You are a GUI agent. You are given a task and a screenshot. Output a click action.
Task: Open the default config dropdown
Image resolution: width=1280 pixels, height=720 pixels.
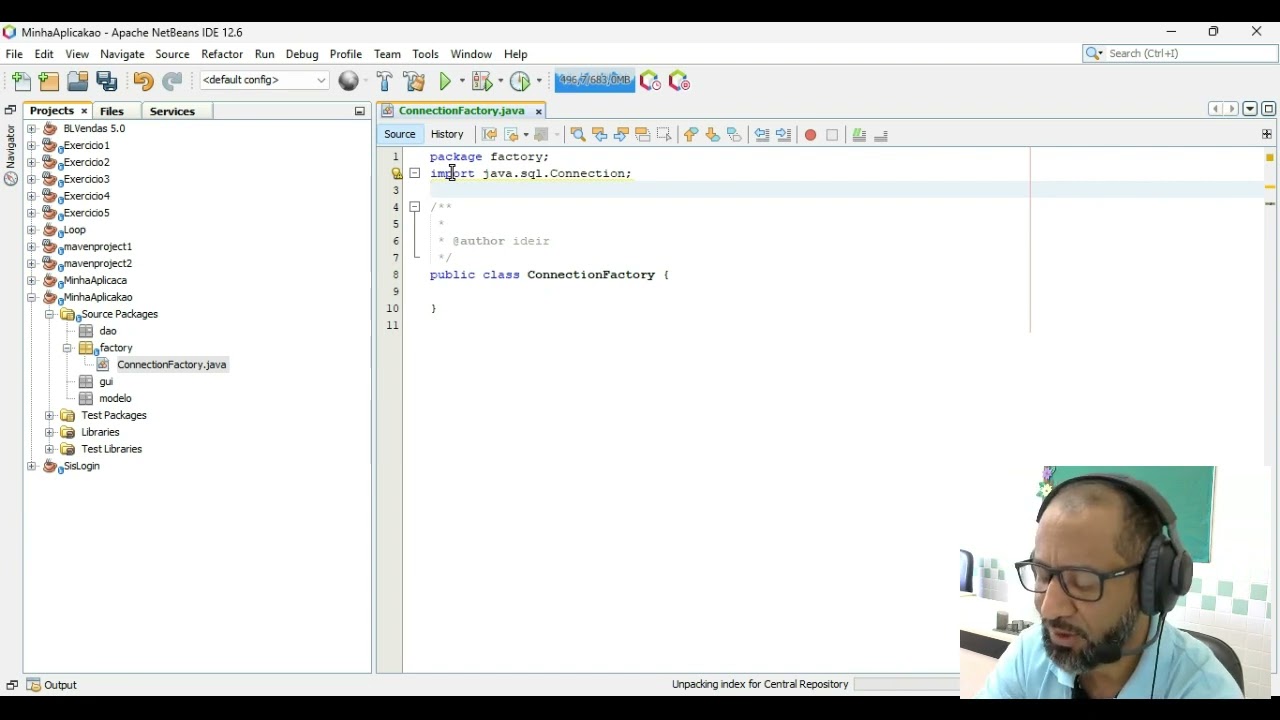[264, 80]
